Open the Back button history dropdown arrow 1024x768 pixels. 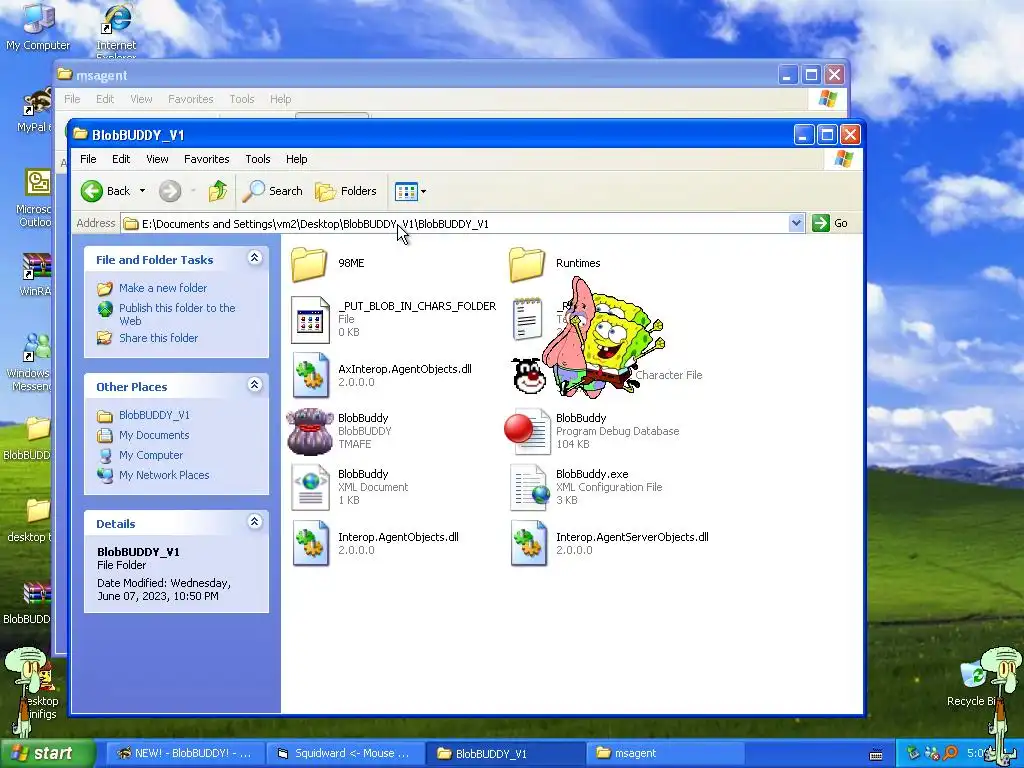pyautogui.click(x=142, y=191)
